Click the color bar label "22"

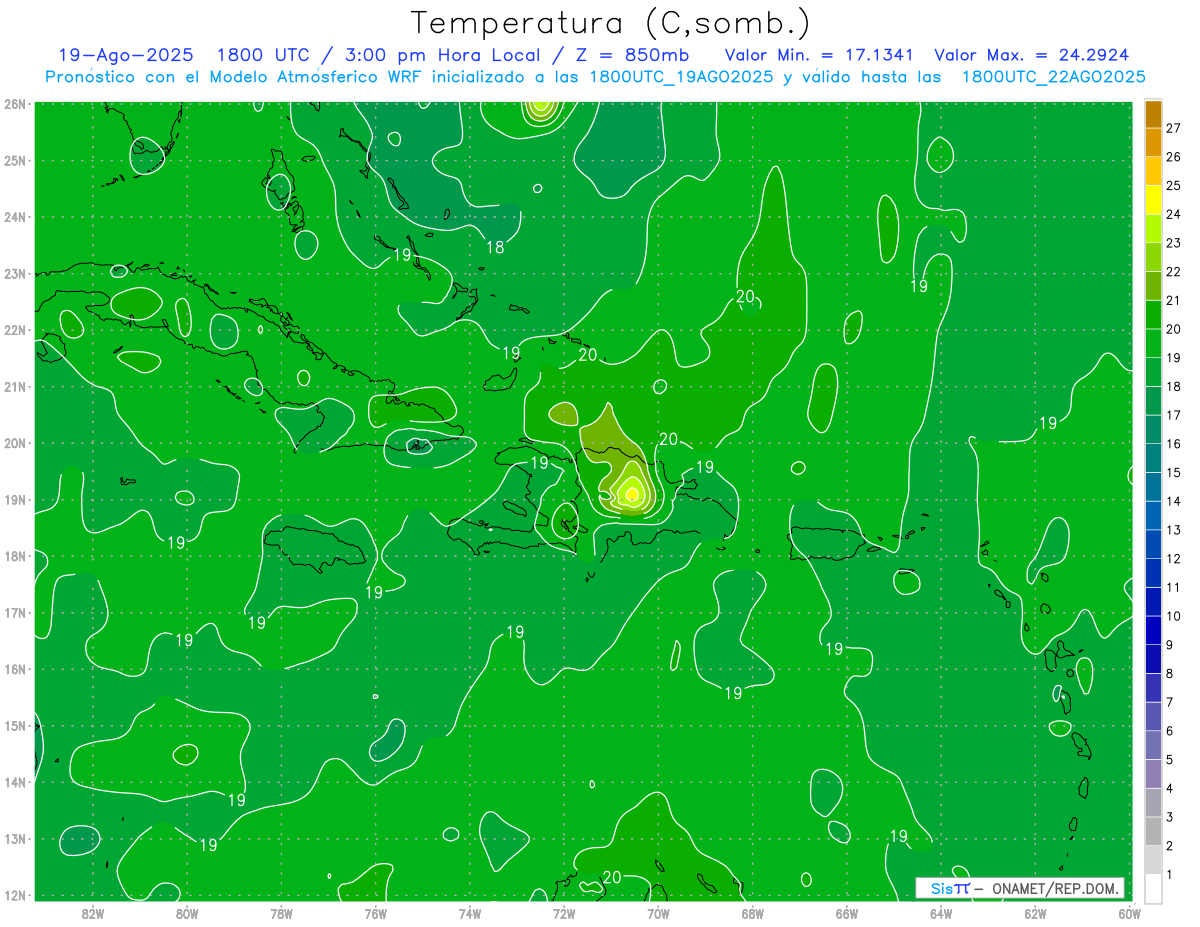[x=1173, y=272]
